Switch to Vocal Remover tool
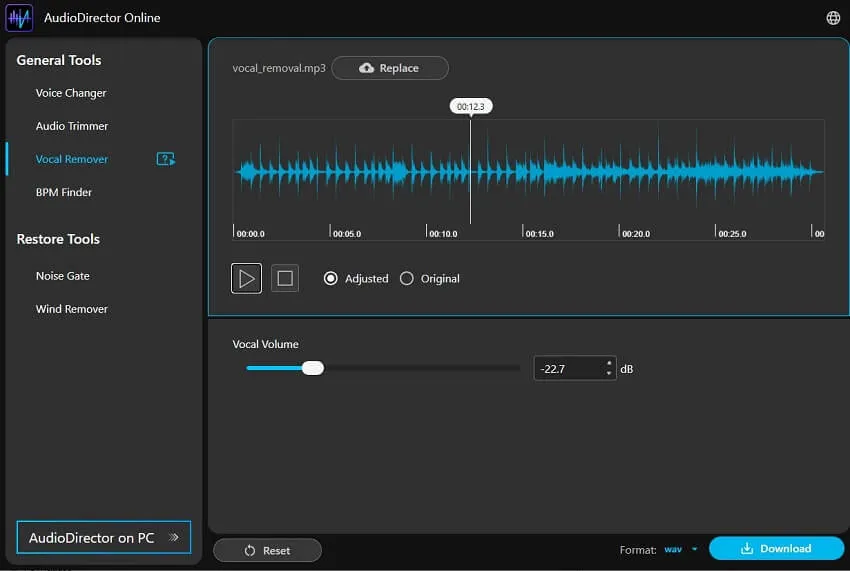 [72, 159]
